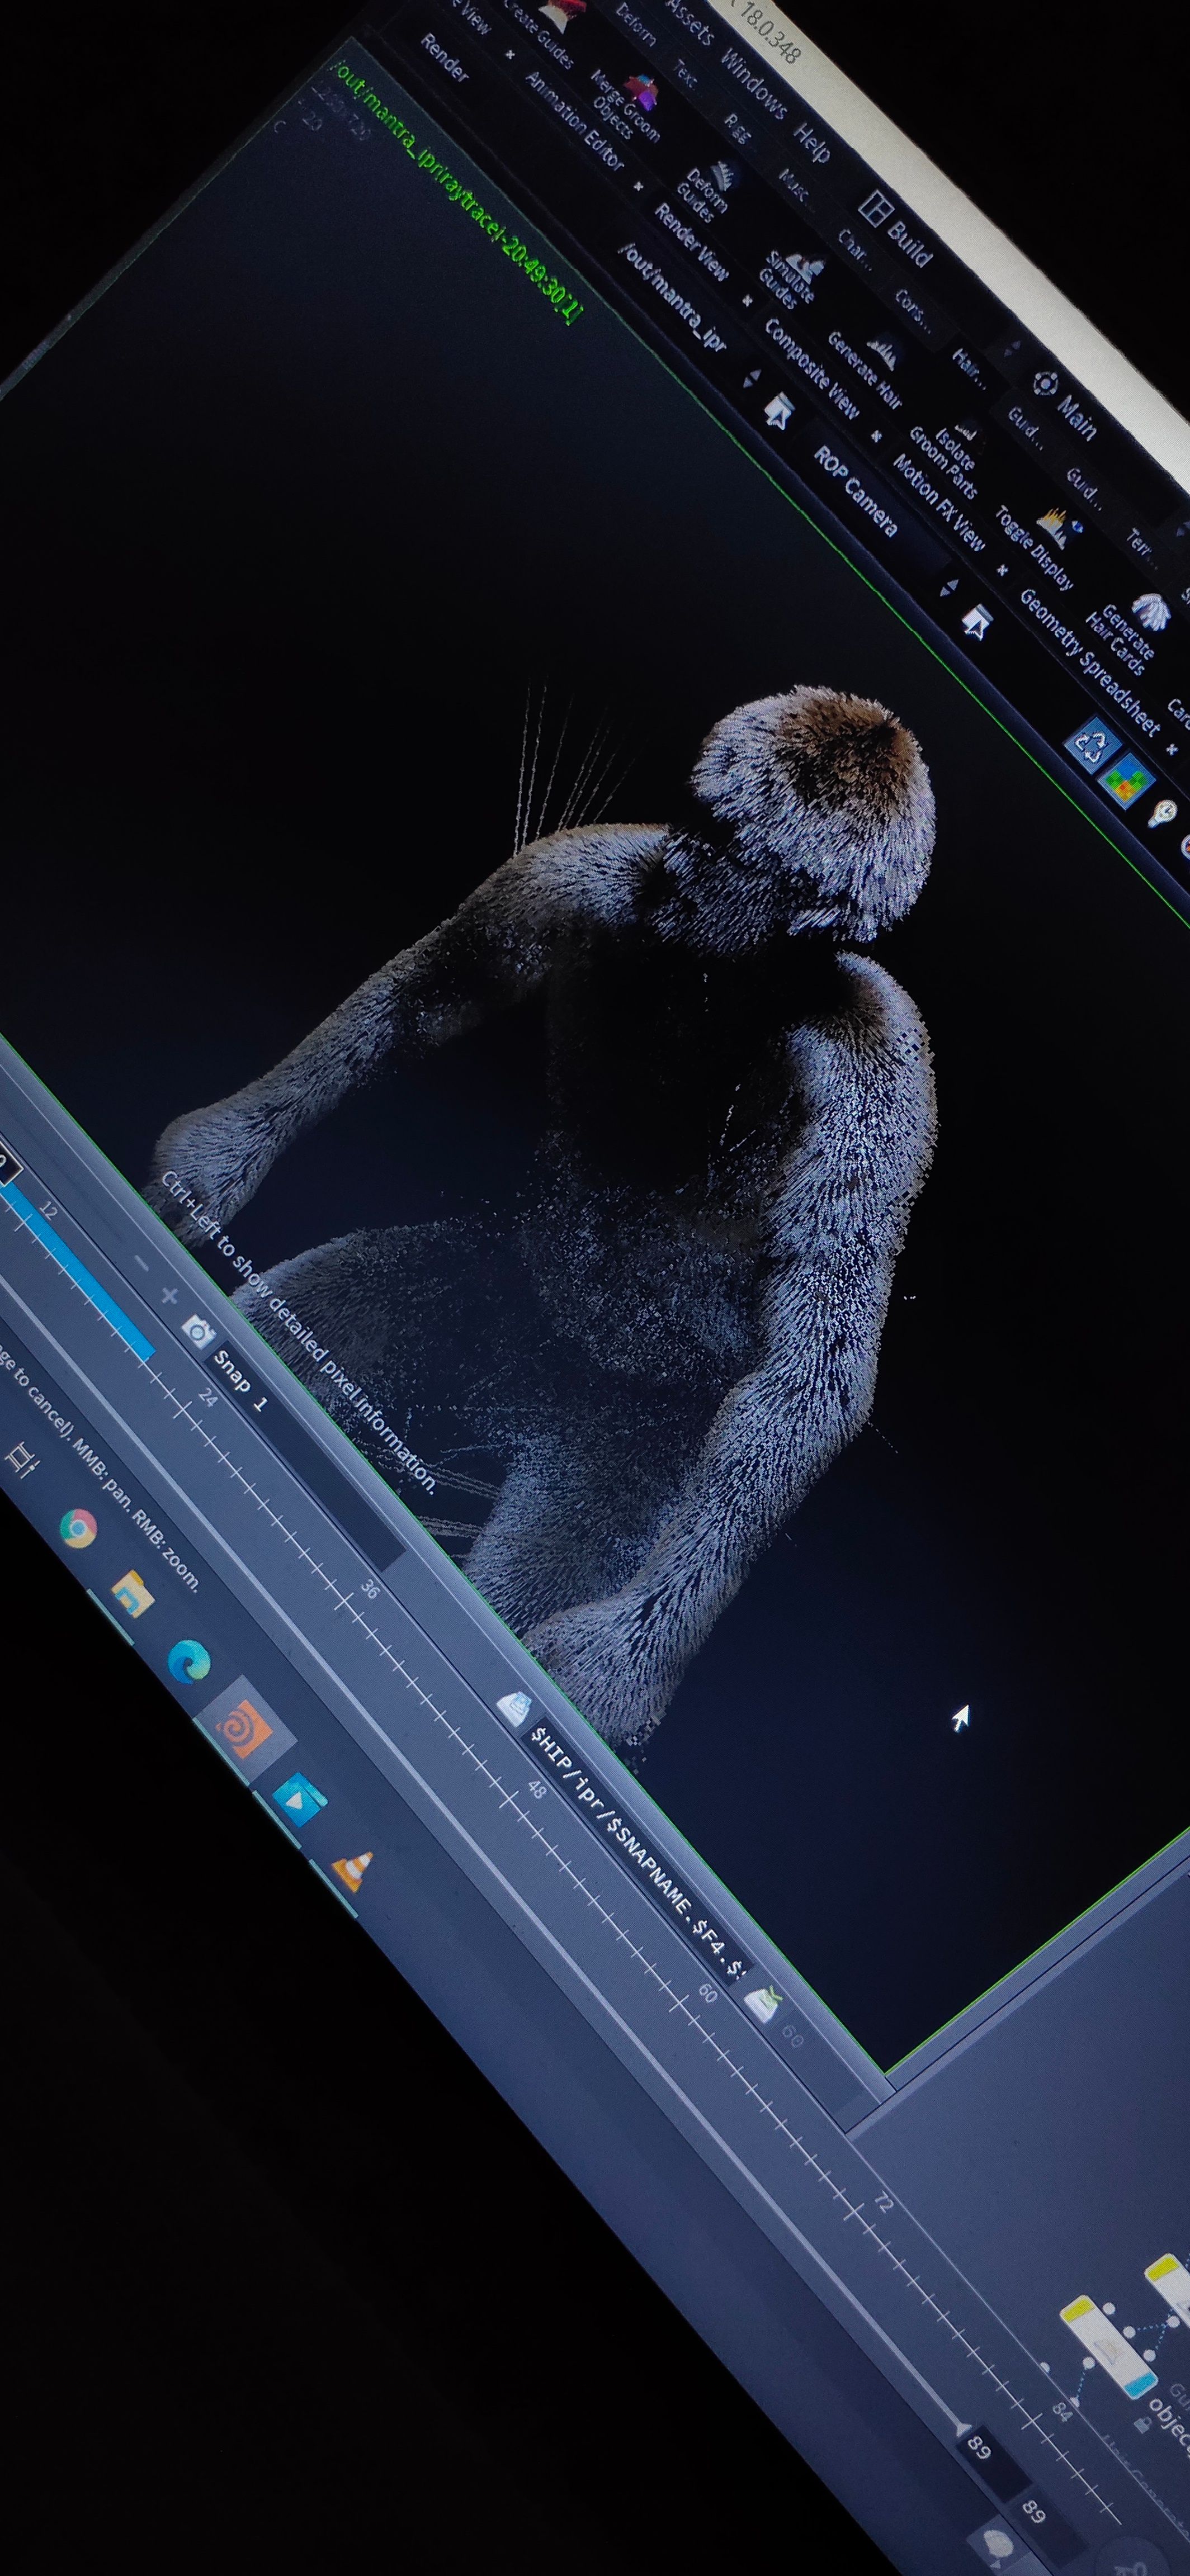The height and width of the screenshot is (2576, 1190).
Task: Open Google Chrome from the taskbar
Action: [x=77, y=1529]
